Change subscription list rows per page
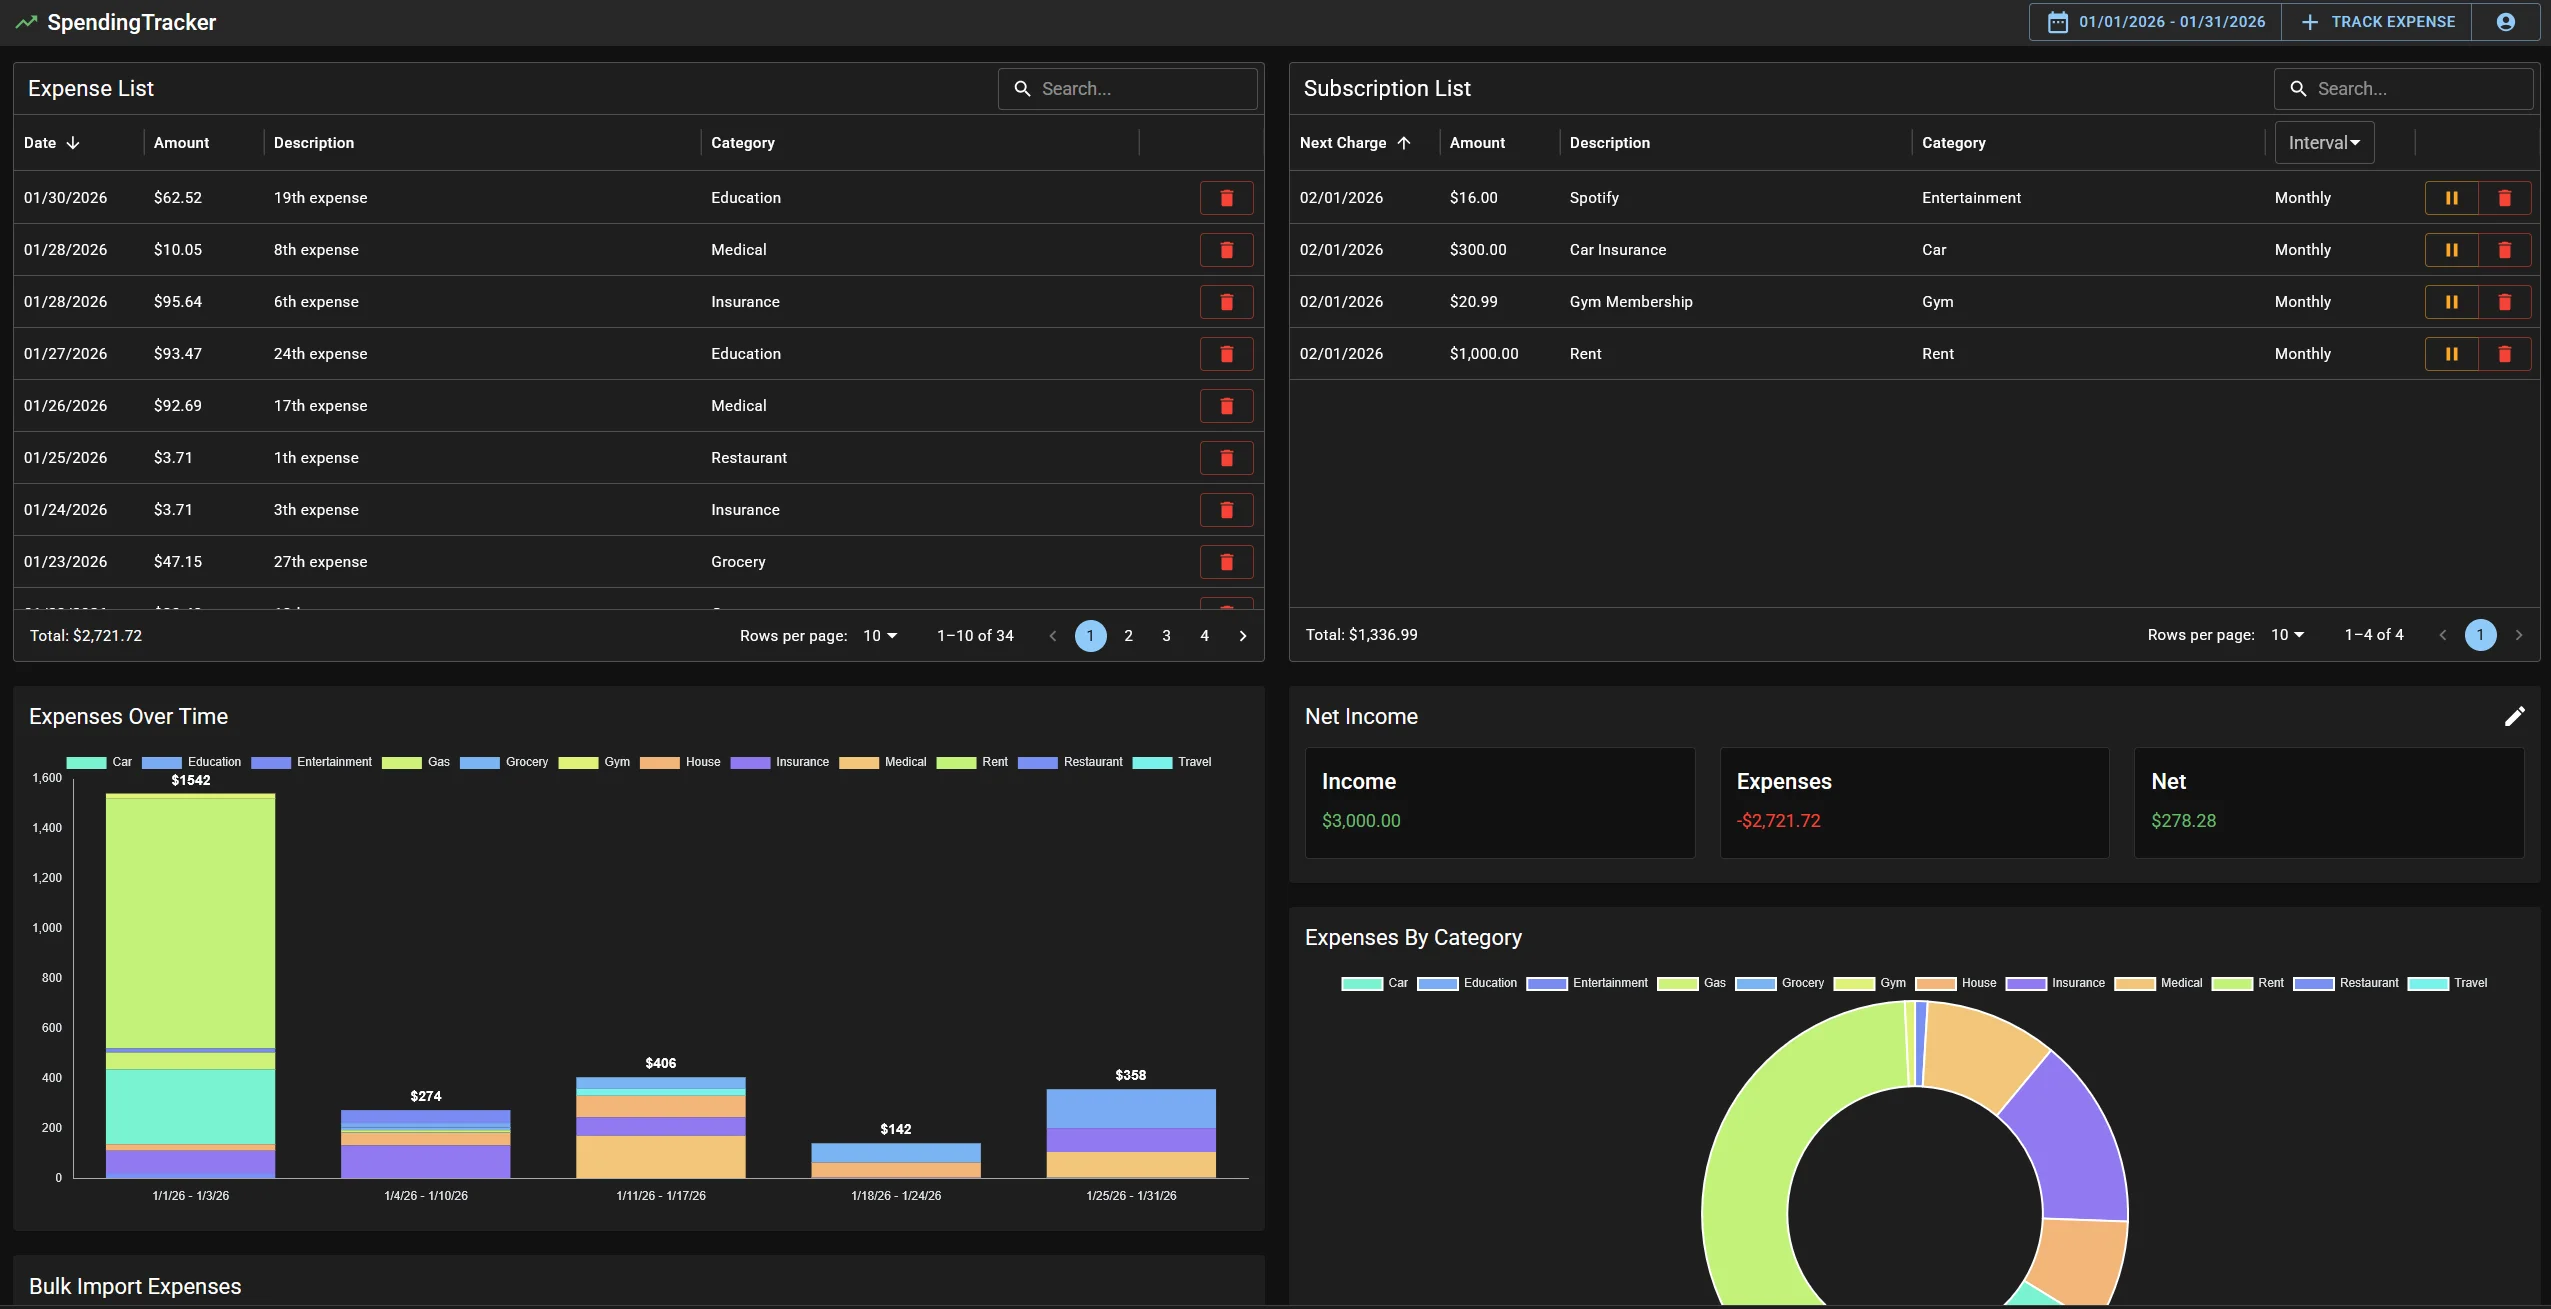This screenshot has height=1309, width=2551. point(2287,635)
